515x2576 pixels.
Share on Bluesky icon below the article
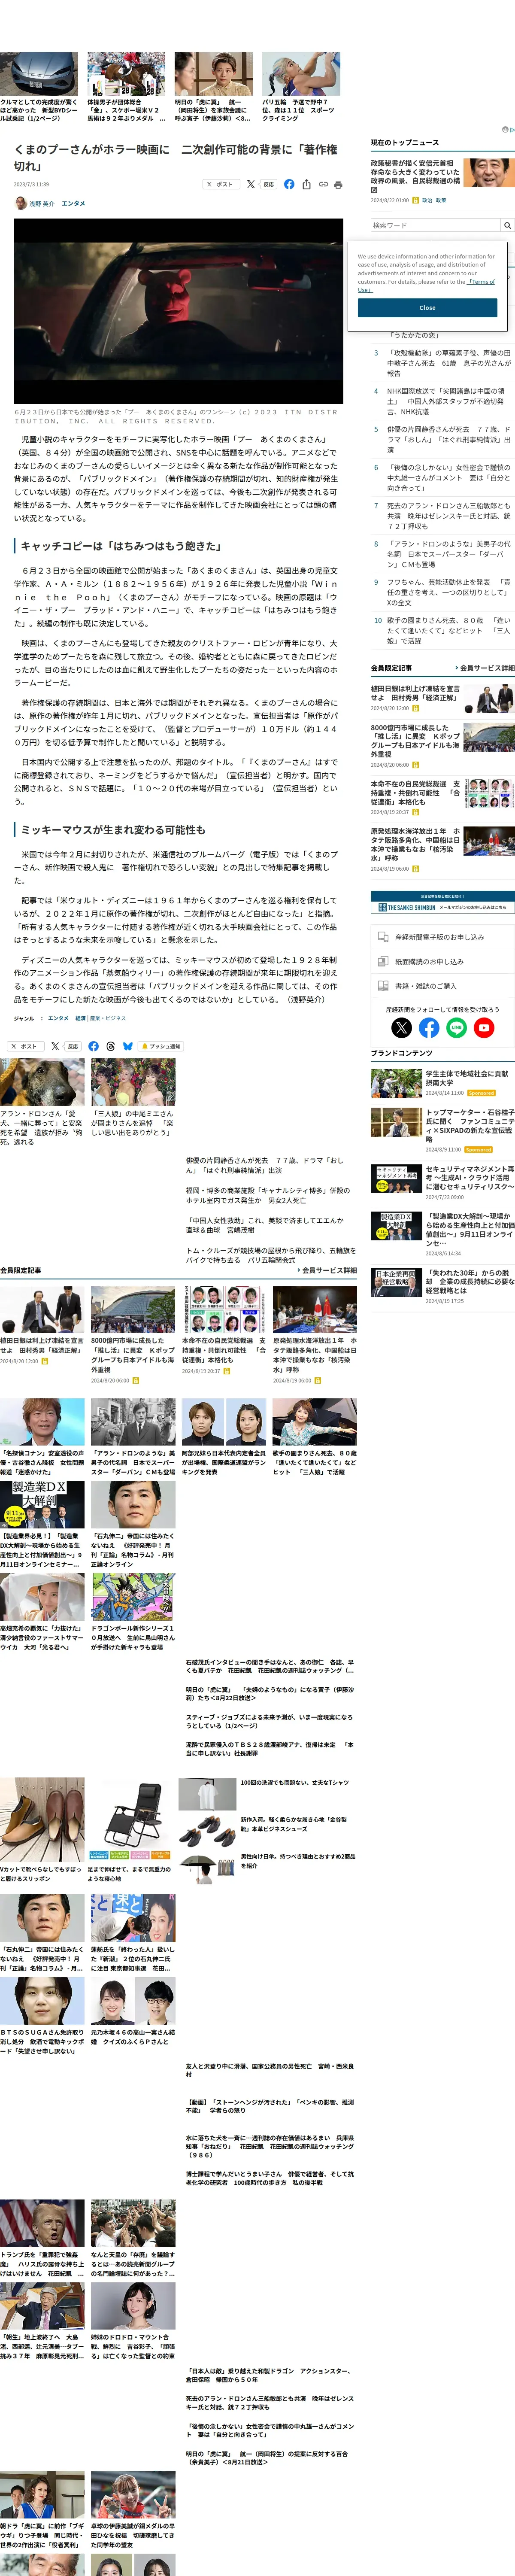[x=127, y=1046]
